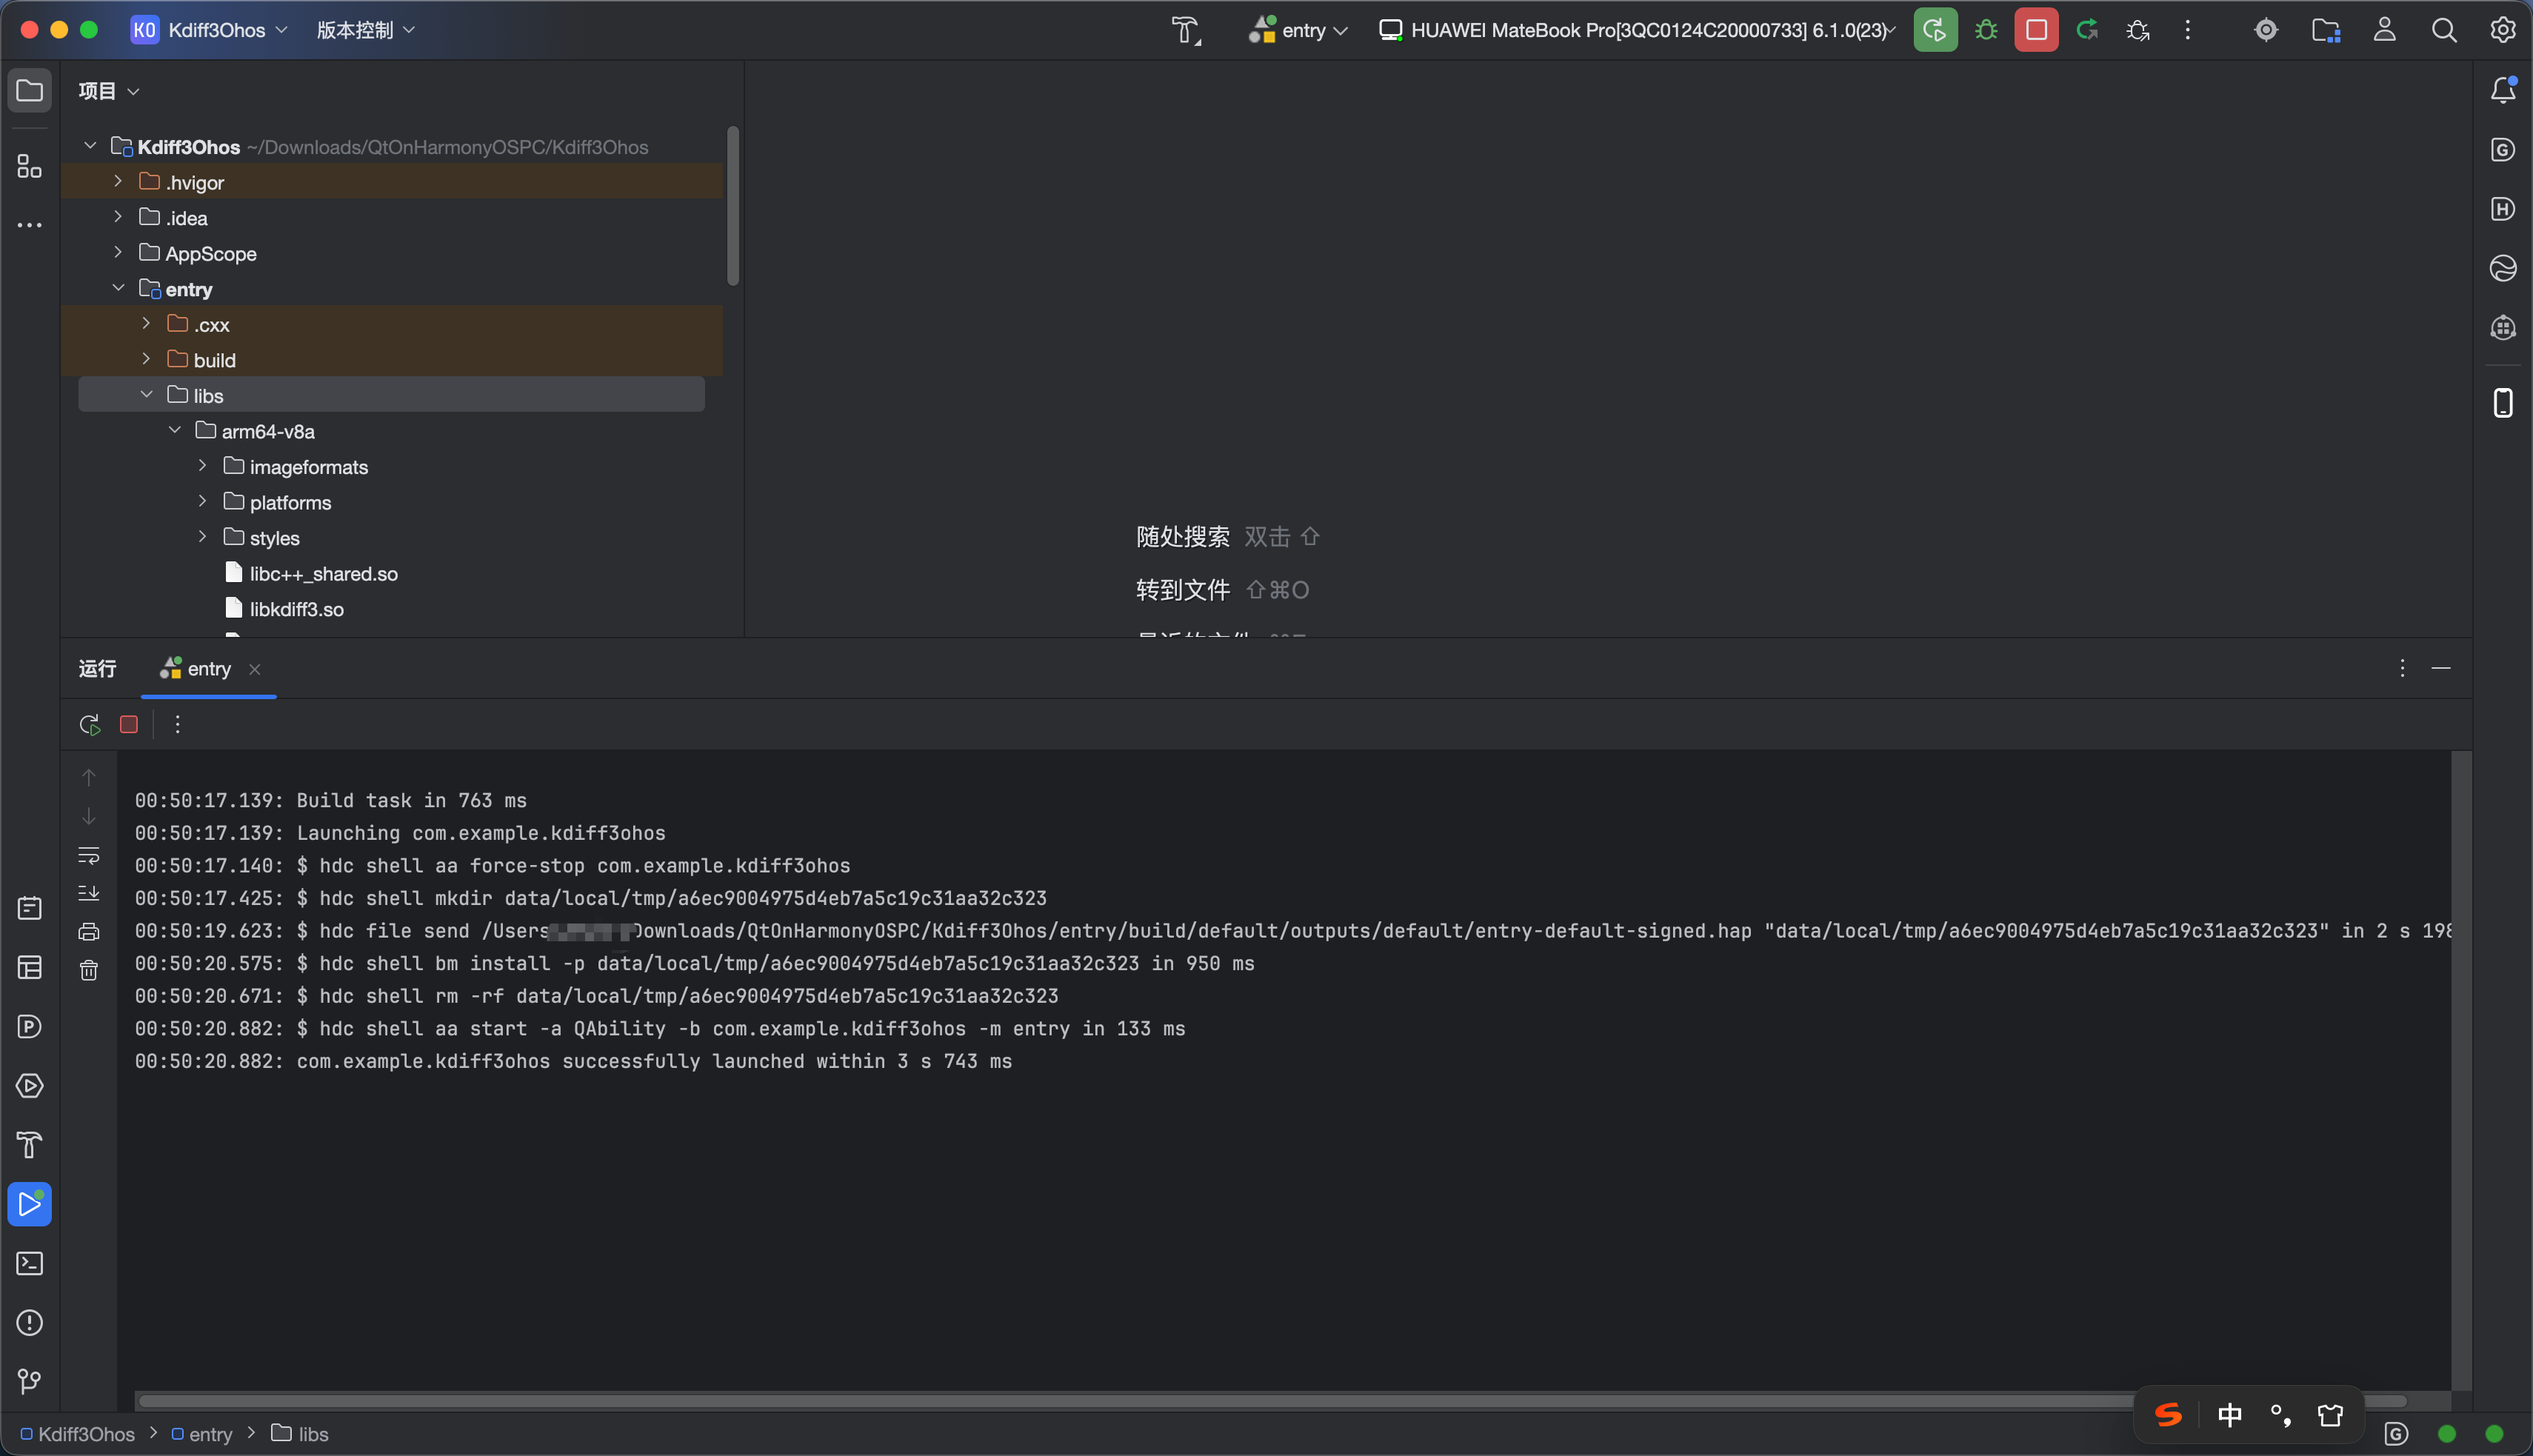The height and width of the screenshot is (1456, 2533).
Task: Stop the running app from the top toolbar
Action: tap(2036, 30)
